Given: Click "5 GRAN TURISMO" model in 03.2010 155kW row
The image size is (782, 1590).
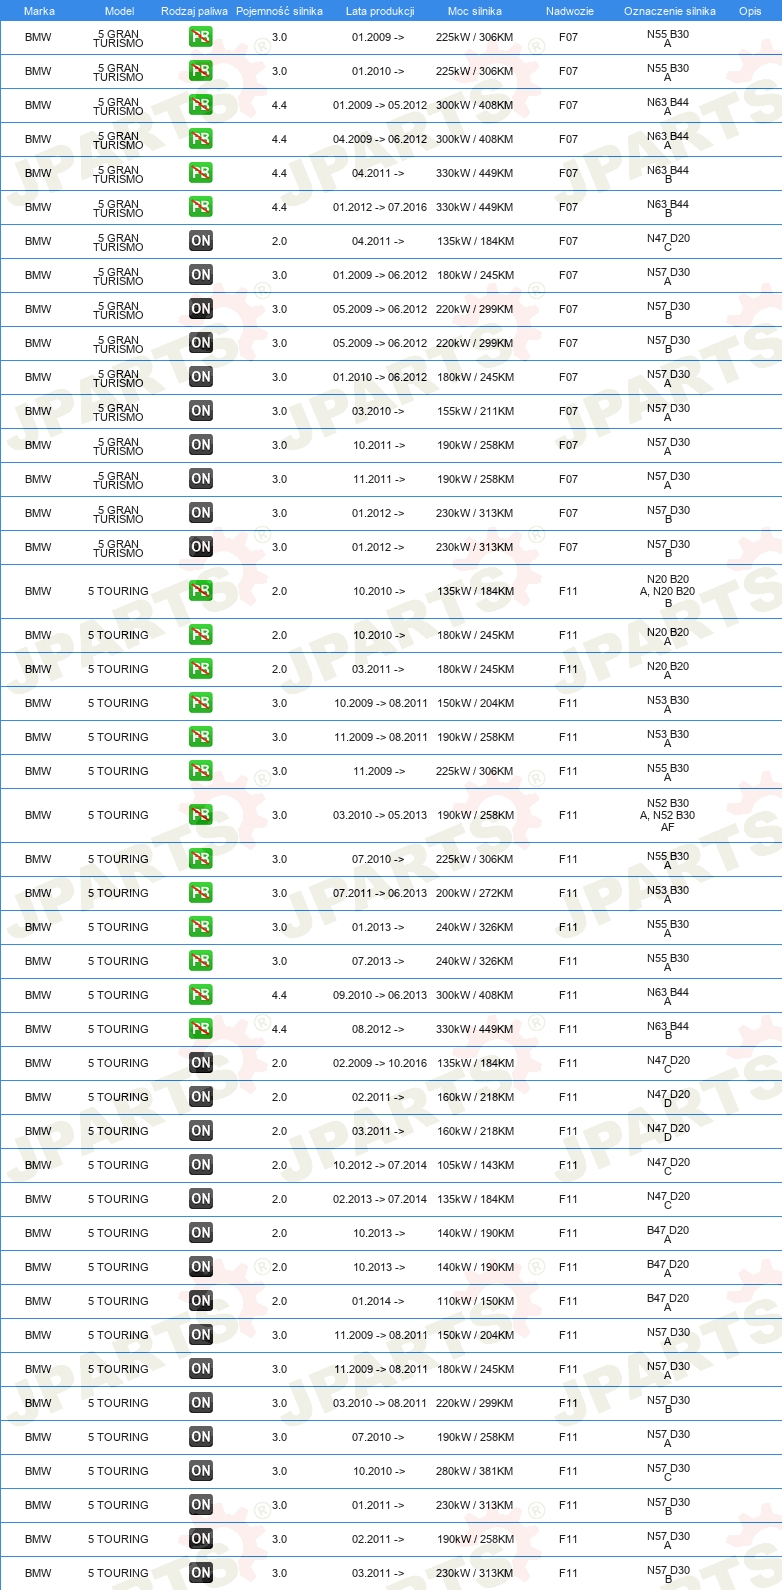Looking at the screenshot, I should 118,412.
